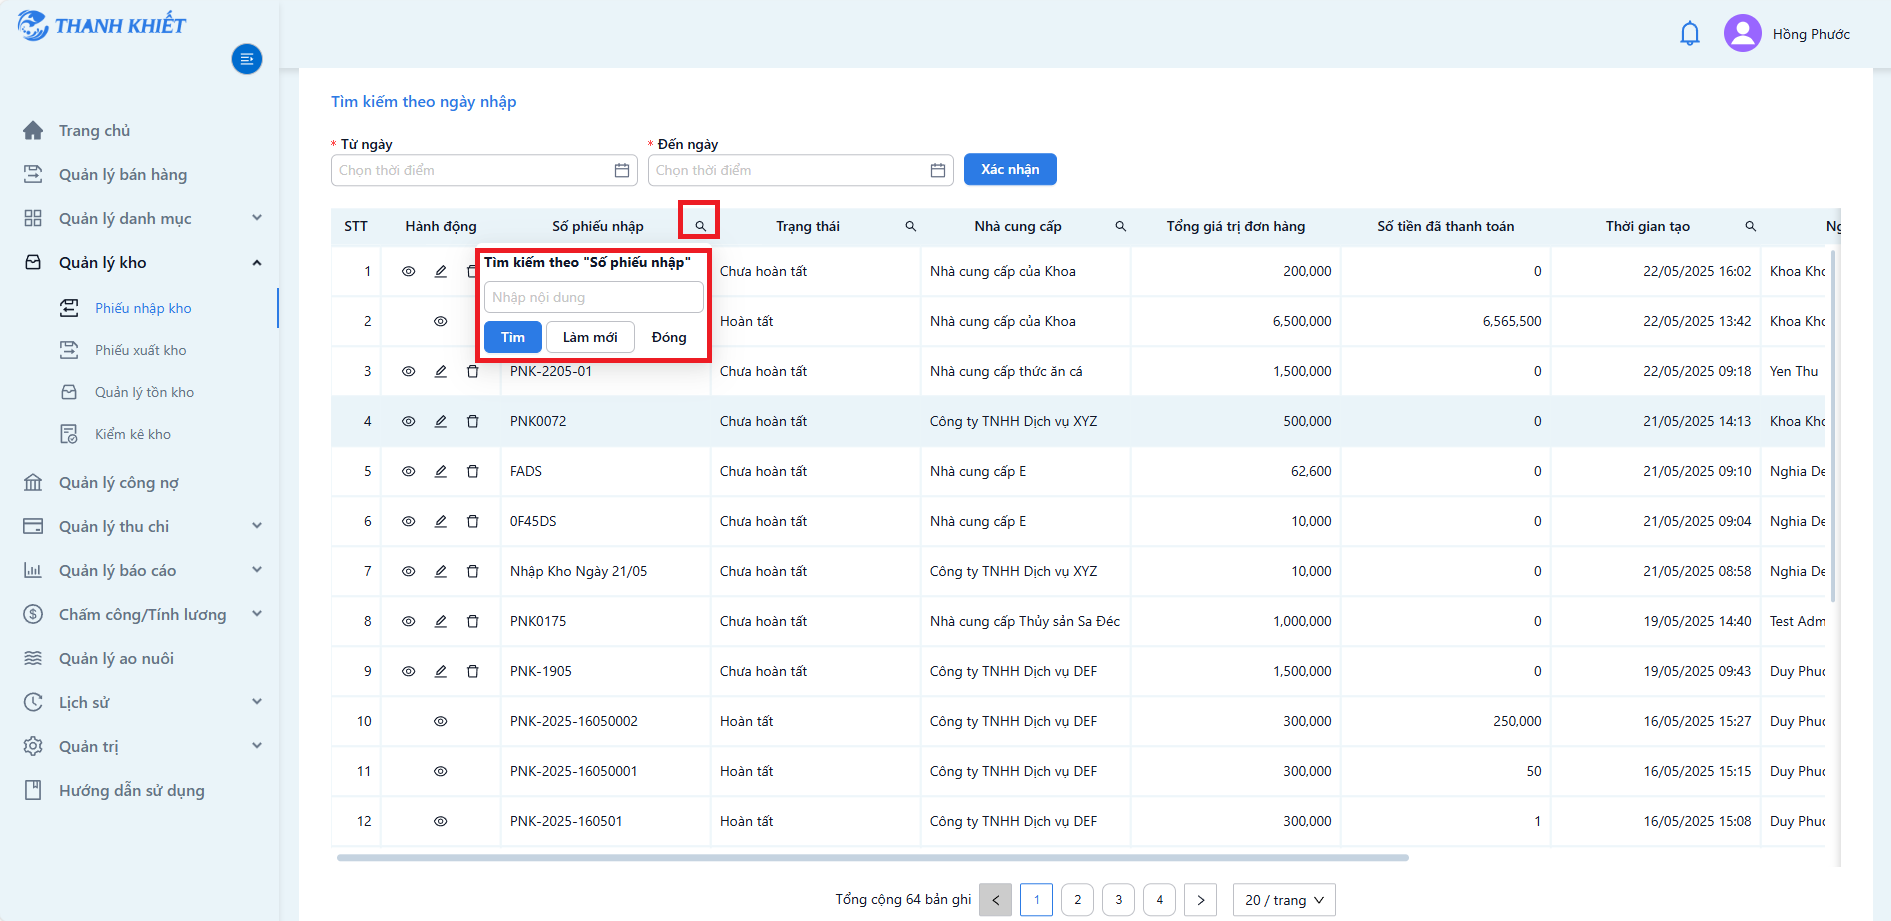
Task: Click search icon in Trạng thái column
Action: pos(910,226)
